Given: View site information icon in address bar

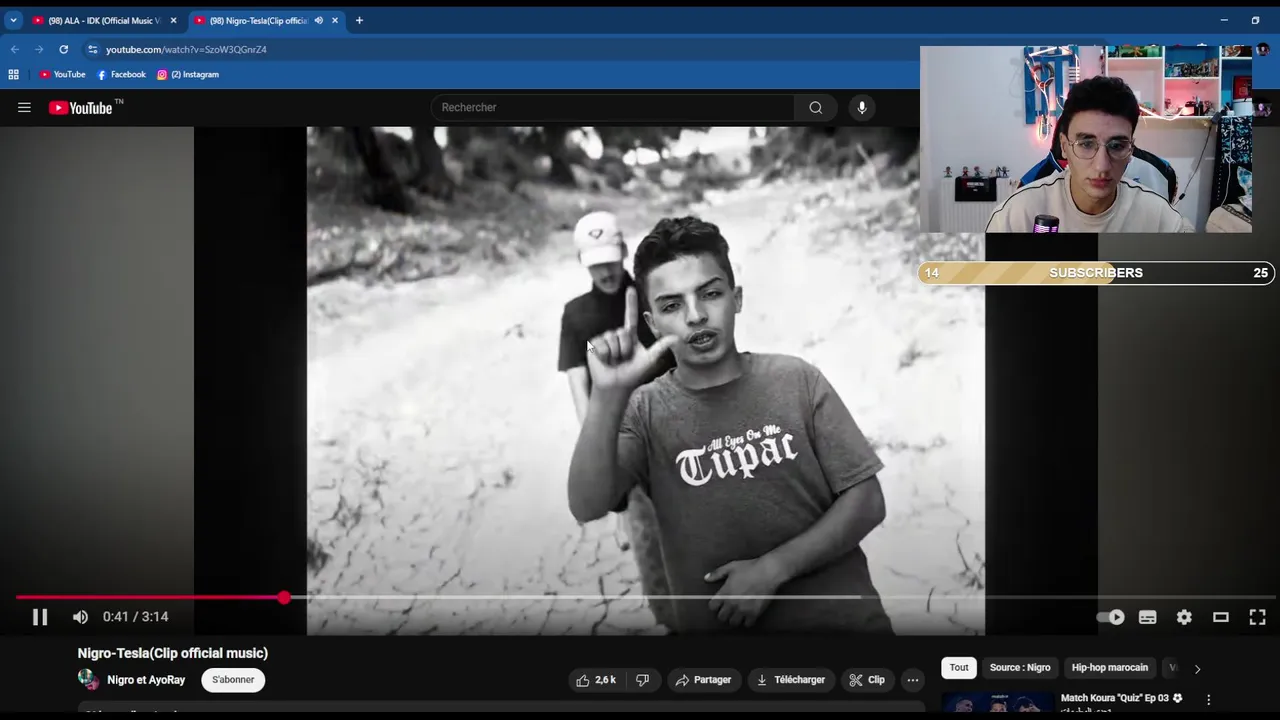Looking at the screenshot, I should click(92, 49).
